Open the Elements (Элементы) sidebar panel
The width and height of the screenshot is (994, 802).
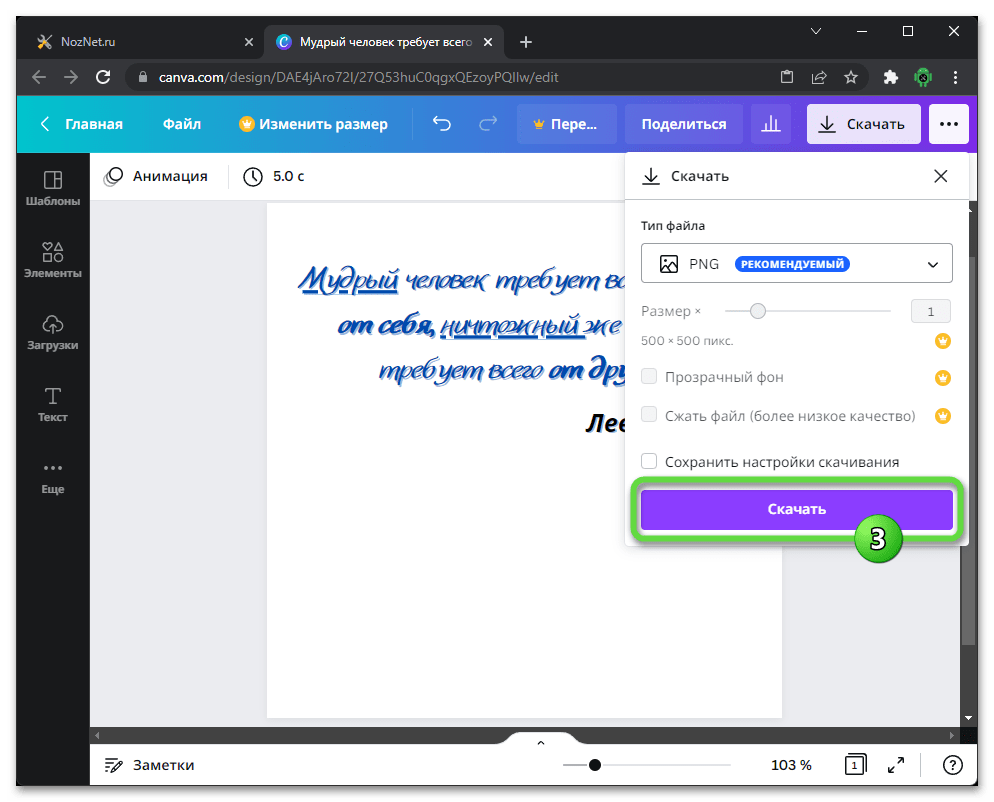(53, 259)
